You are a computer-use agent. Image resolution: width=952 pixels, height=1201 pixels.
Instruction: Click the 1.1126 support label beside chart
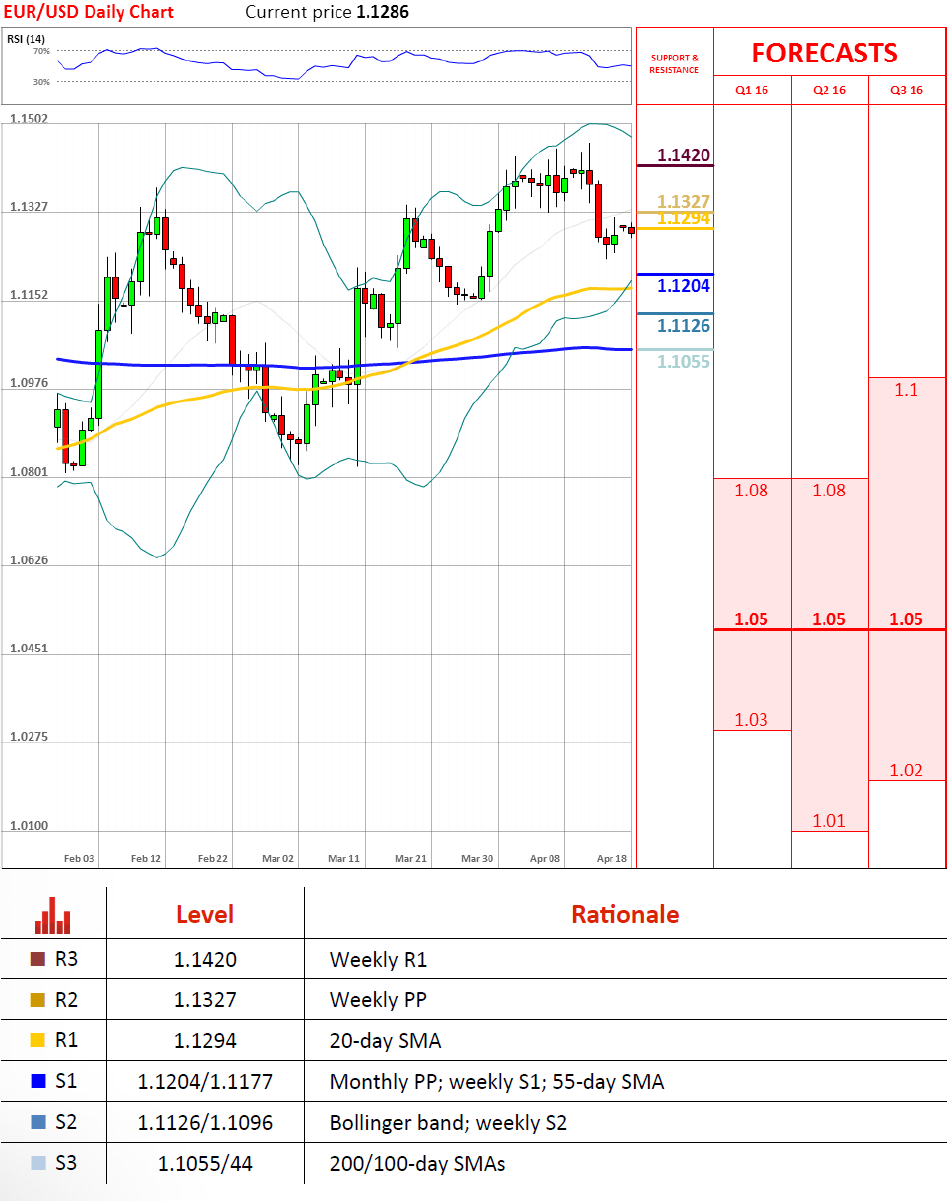pyautogui.click(x=684, y=326)
